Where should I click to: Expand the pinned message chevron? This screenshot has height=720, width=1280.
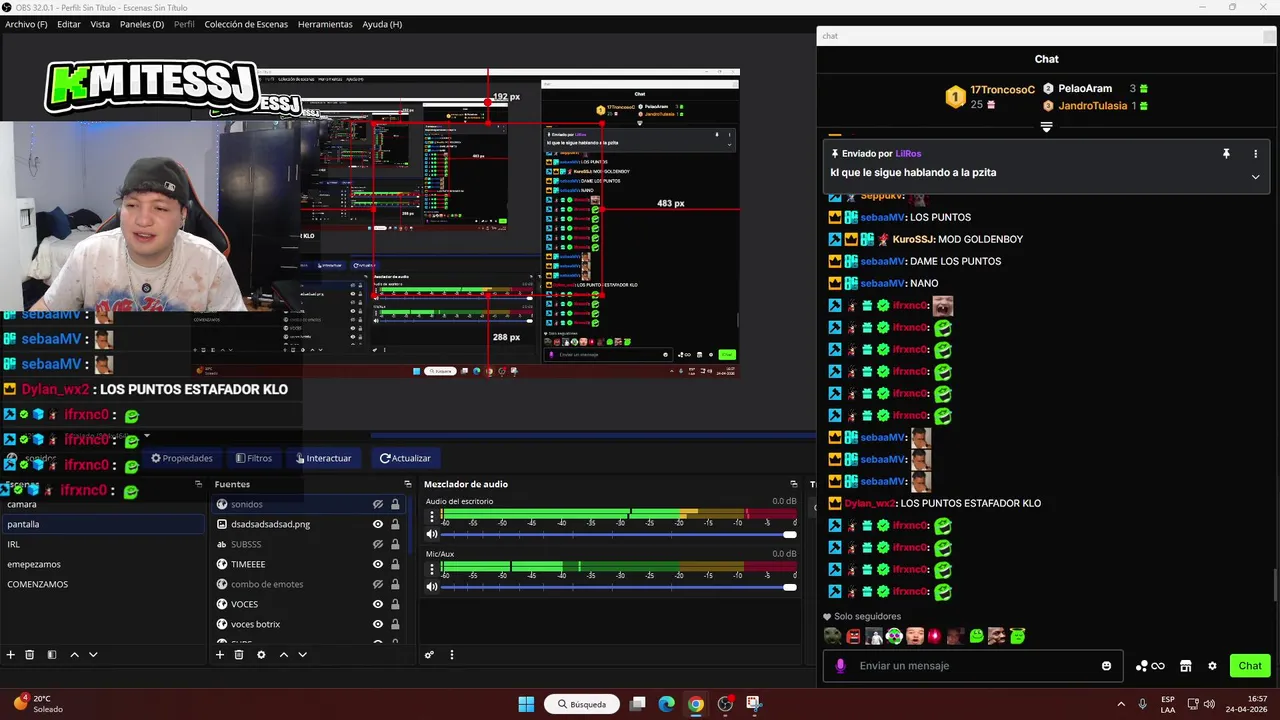point(1255,177)
